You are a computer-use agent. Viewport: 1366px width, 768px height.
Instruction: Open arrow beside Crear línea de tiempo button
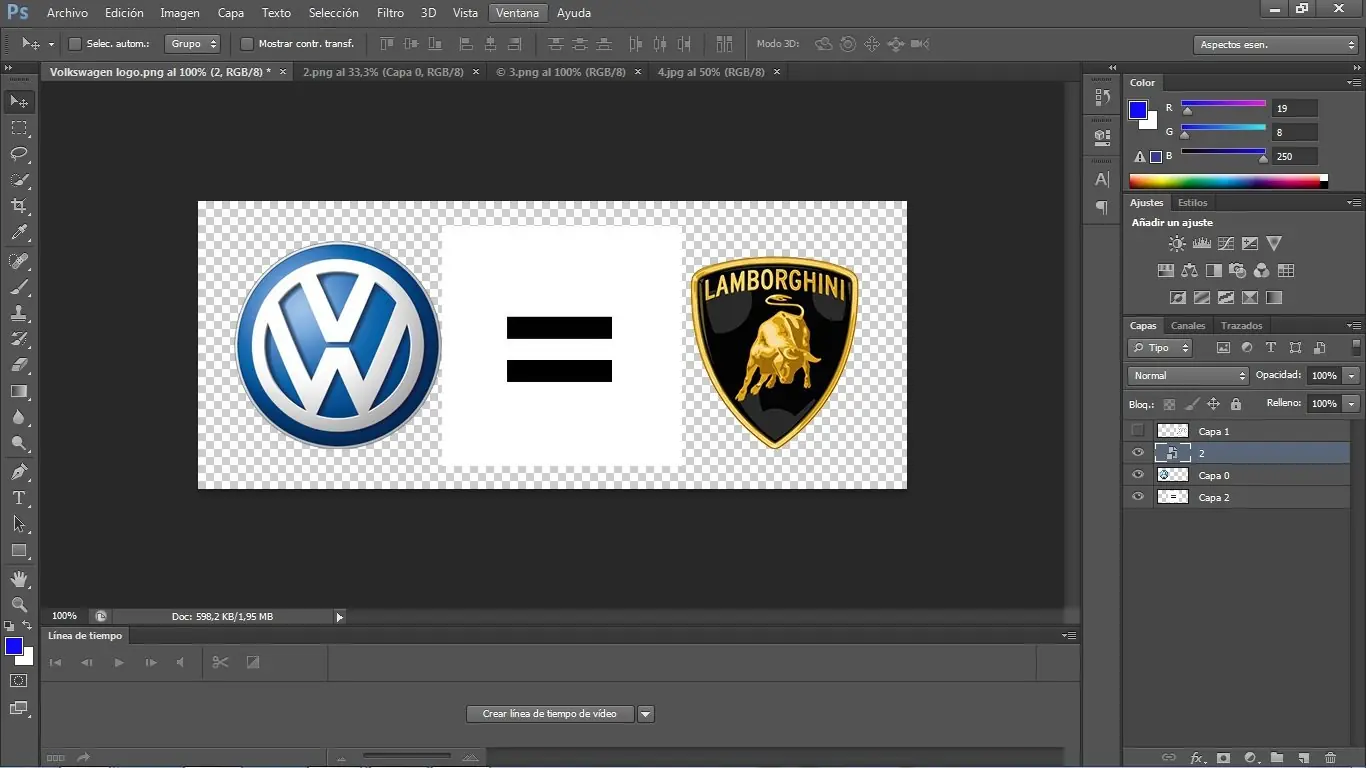(646, 714)
